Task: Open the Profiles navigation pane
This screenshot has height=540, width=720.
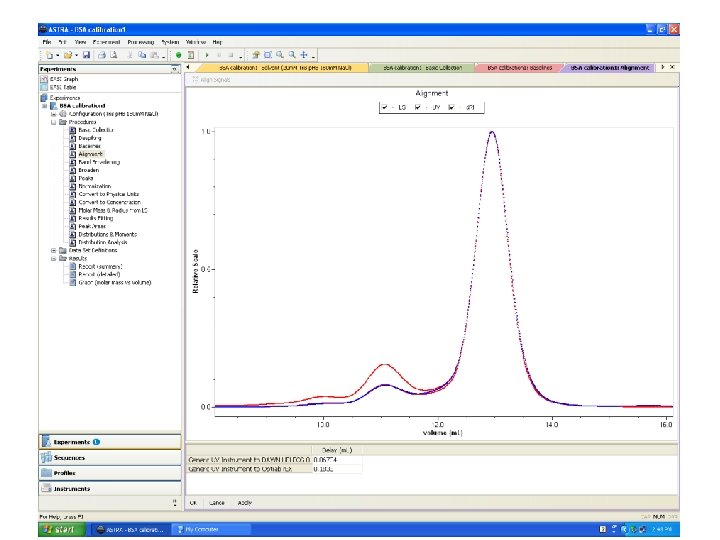Action: point(110,473)
